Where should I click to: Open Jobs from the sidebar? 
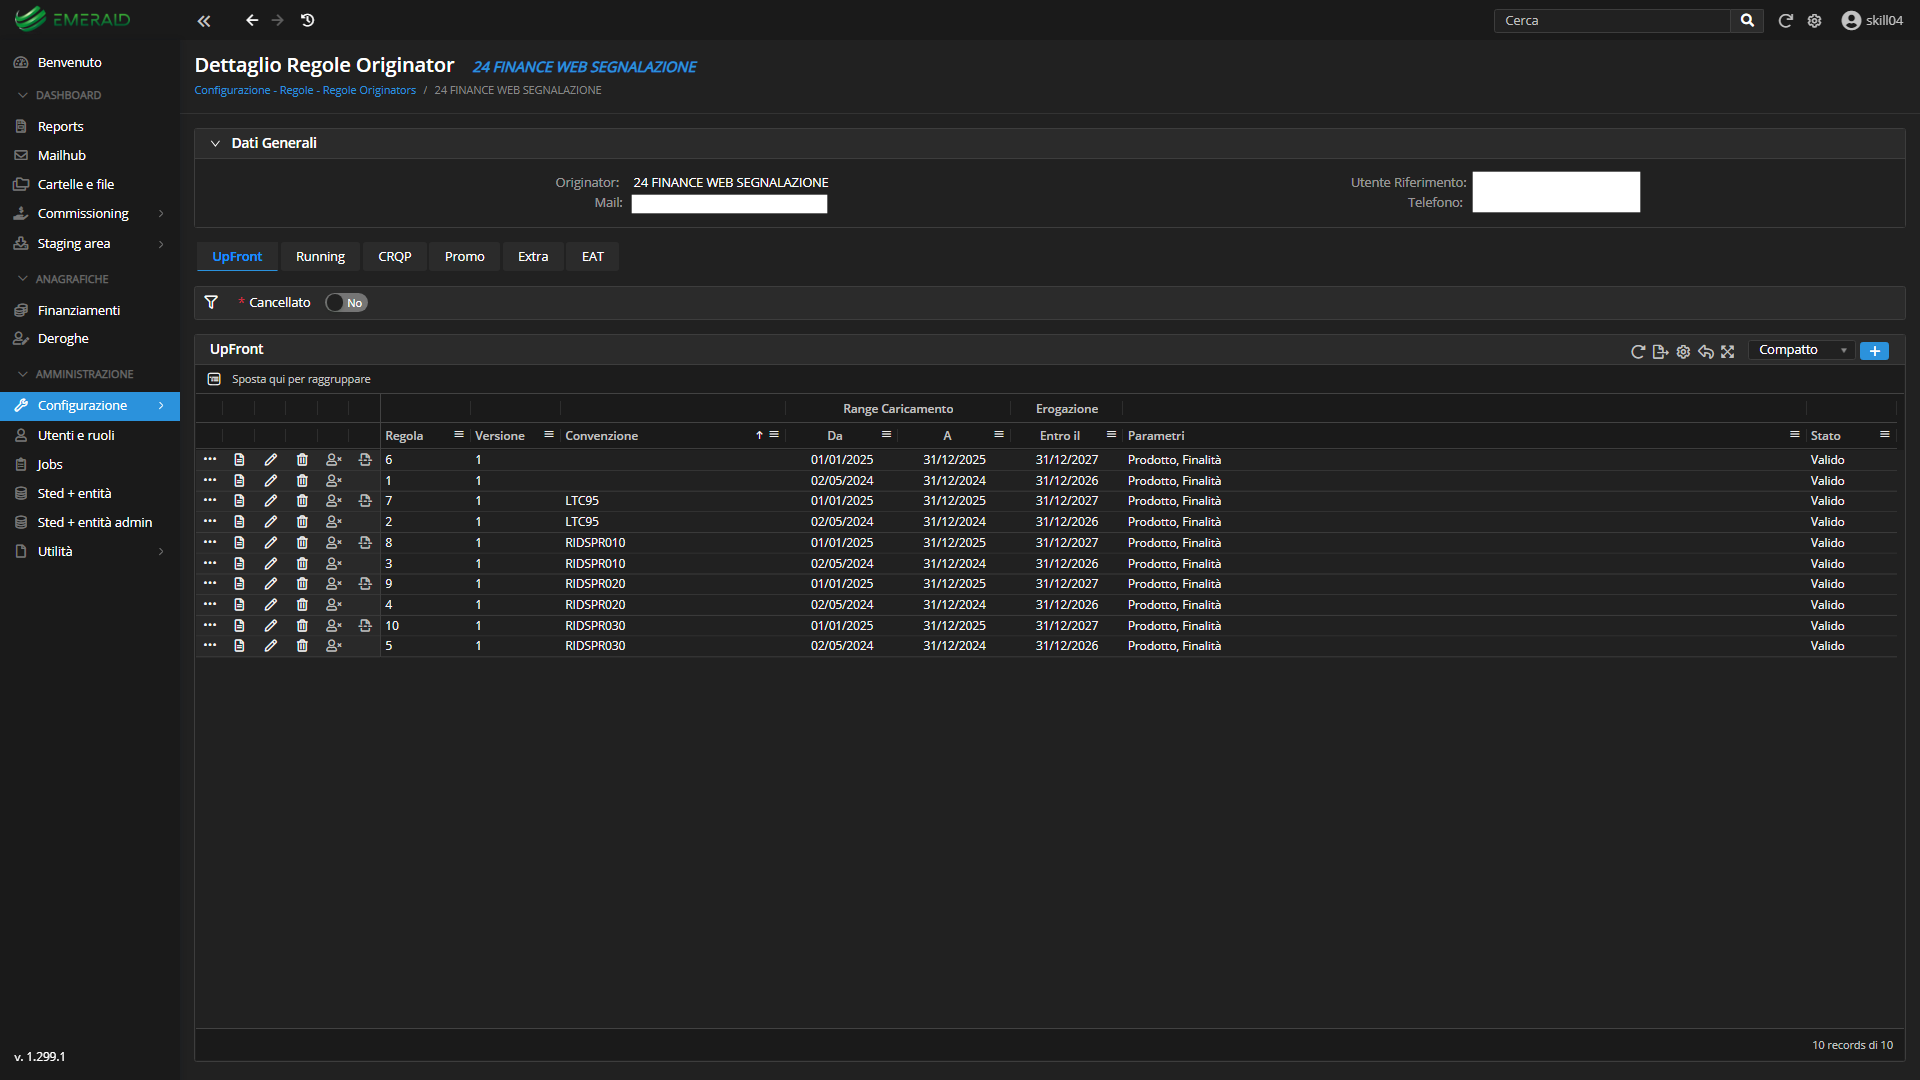tap(50, 464)
